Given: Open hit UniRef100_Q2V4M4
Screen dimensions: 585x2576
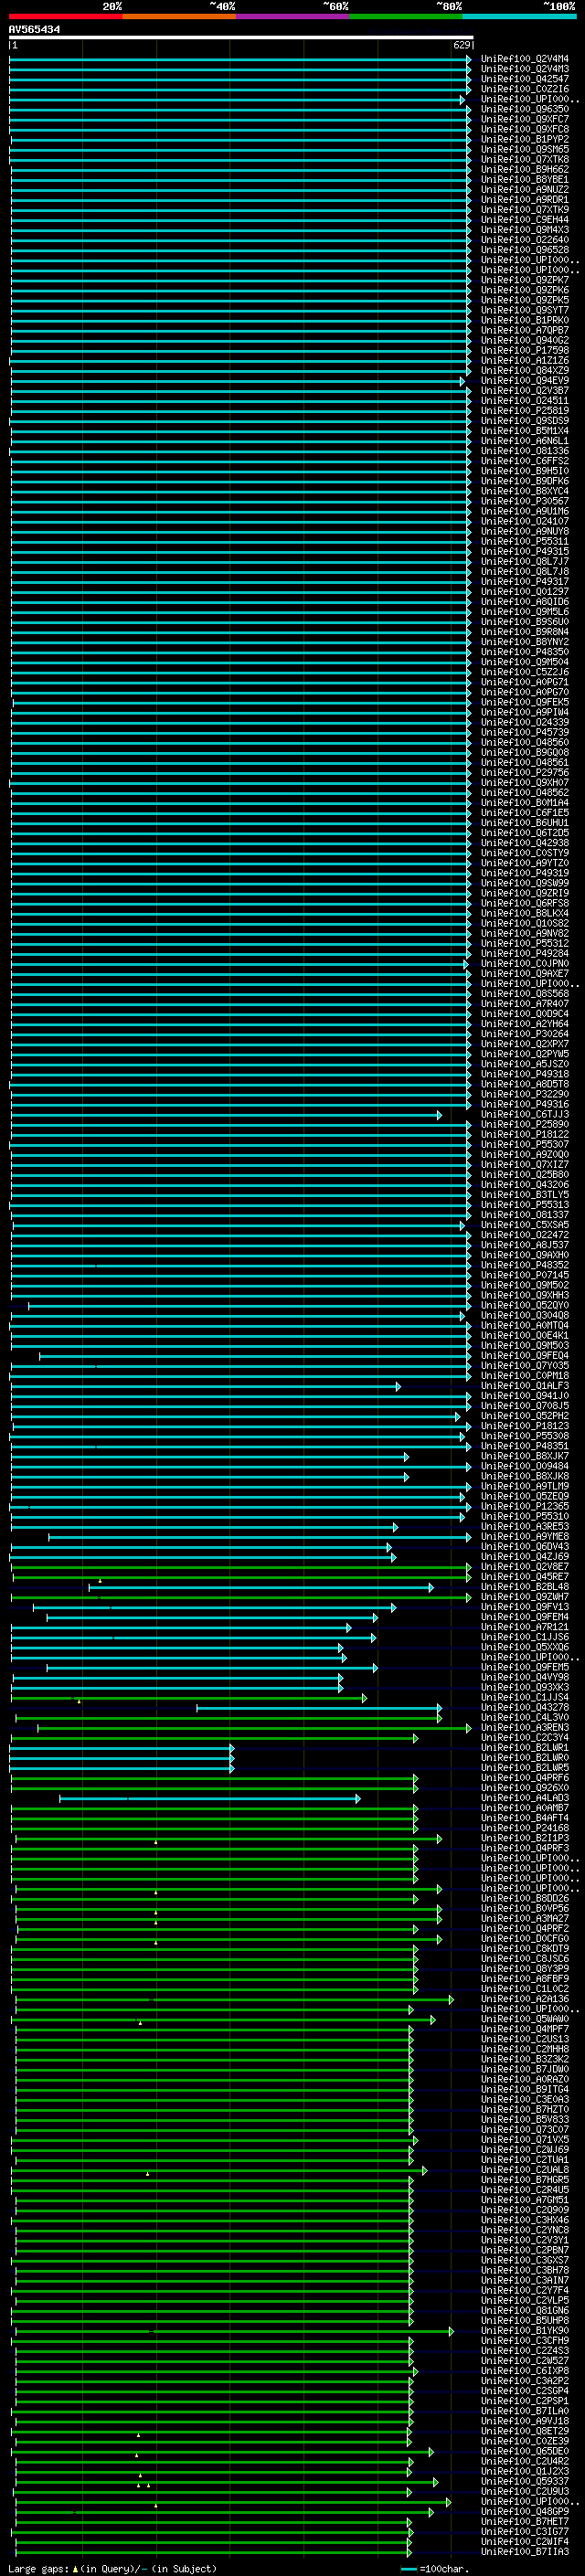Looking at the screenshot, I should point(525,59).
